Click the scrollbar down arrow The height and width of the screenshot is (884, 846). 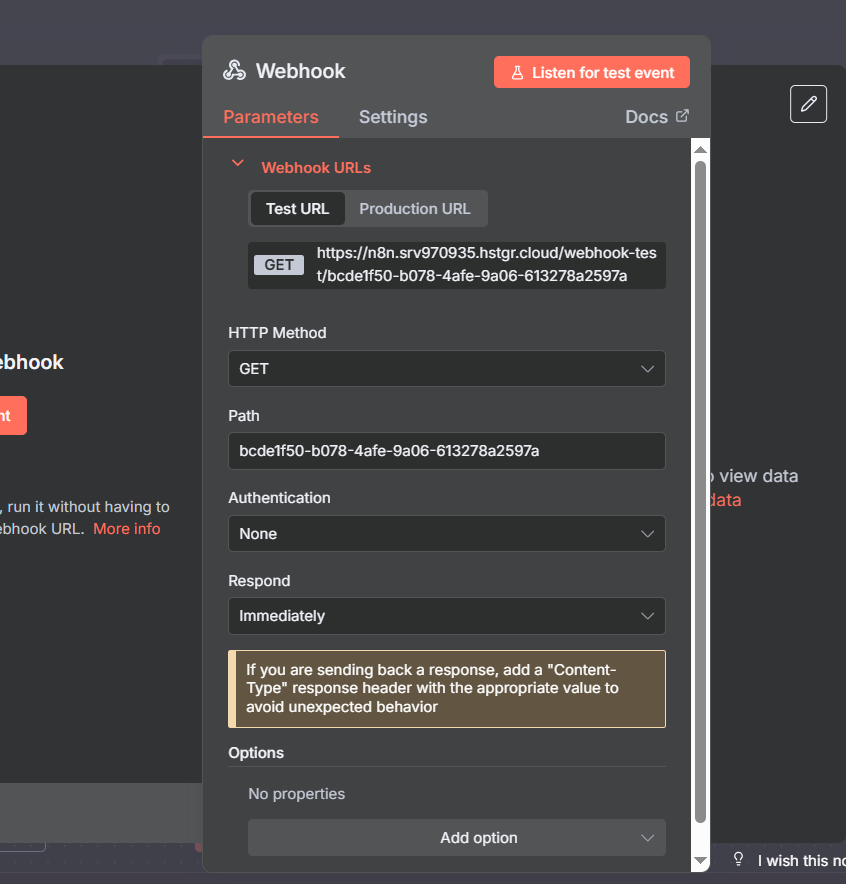(700, 860)
